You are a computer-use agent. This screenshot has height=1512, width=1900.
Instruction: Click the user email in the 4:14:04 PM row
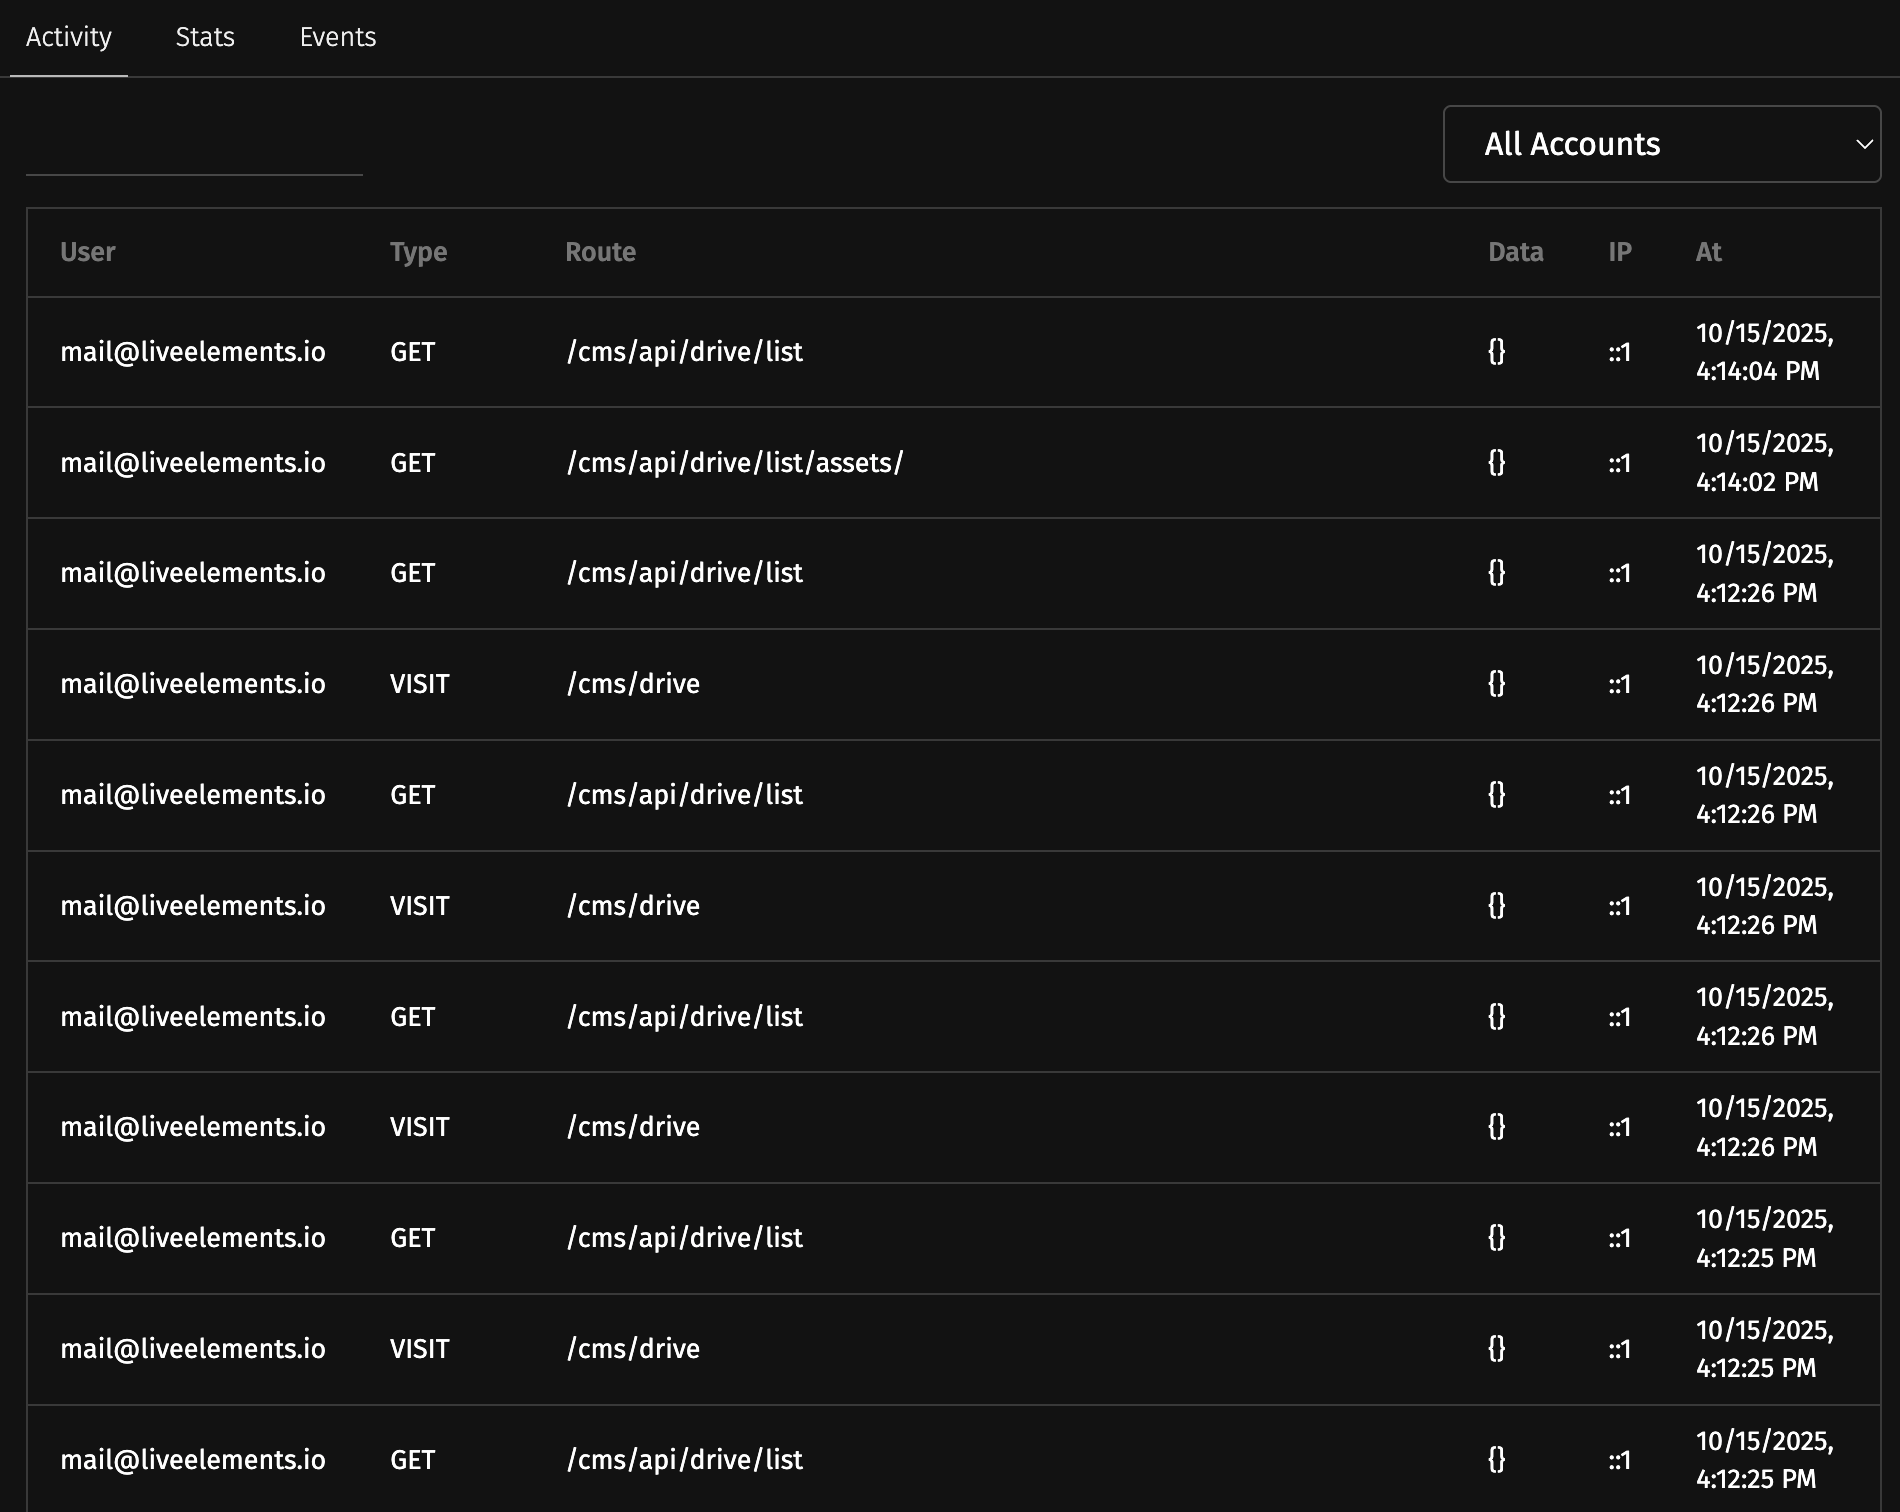click(x=193, y=352)
